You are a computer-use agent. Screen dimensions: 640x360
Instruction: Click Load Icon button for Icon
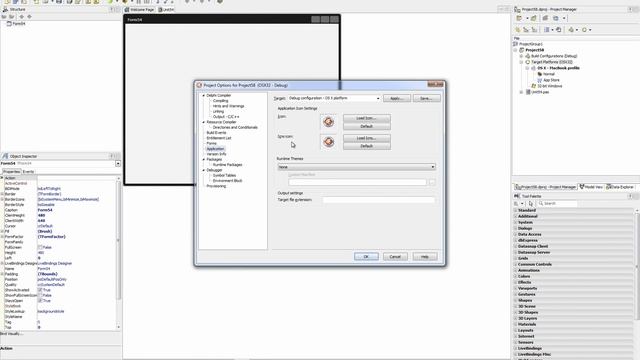click(x=367, y=118)
